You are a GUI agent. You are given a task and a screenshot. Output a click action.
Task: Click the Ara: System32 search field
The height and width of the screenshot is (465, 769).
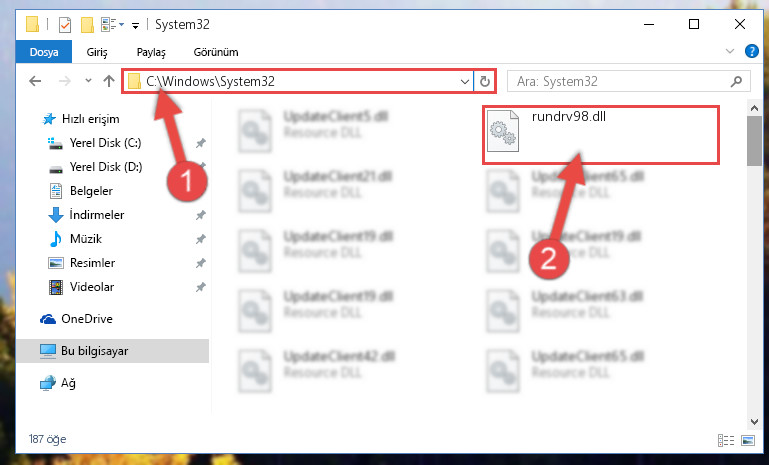[620, 81]
